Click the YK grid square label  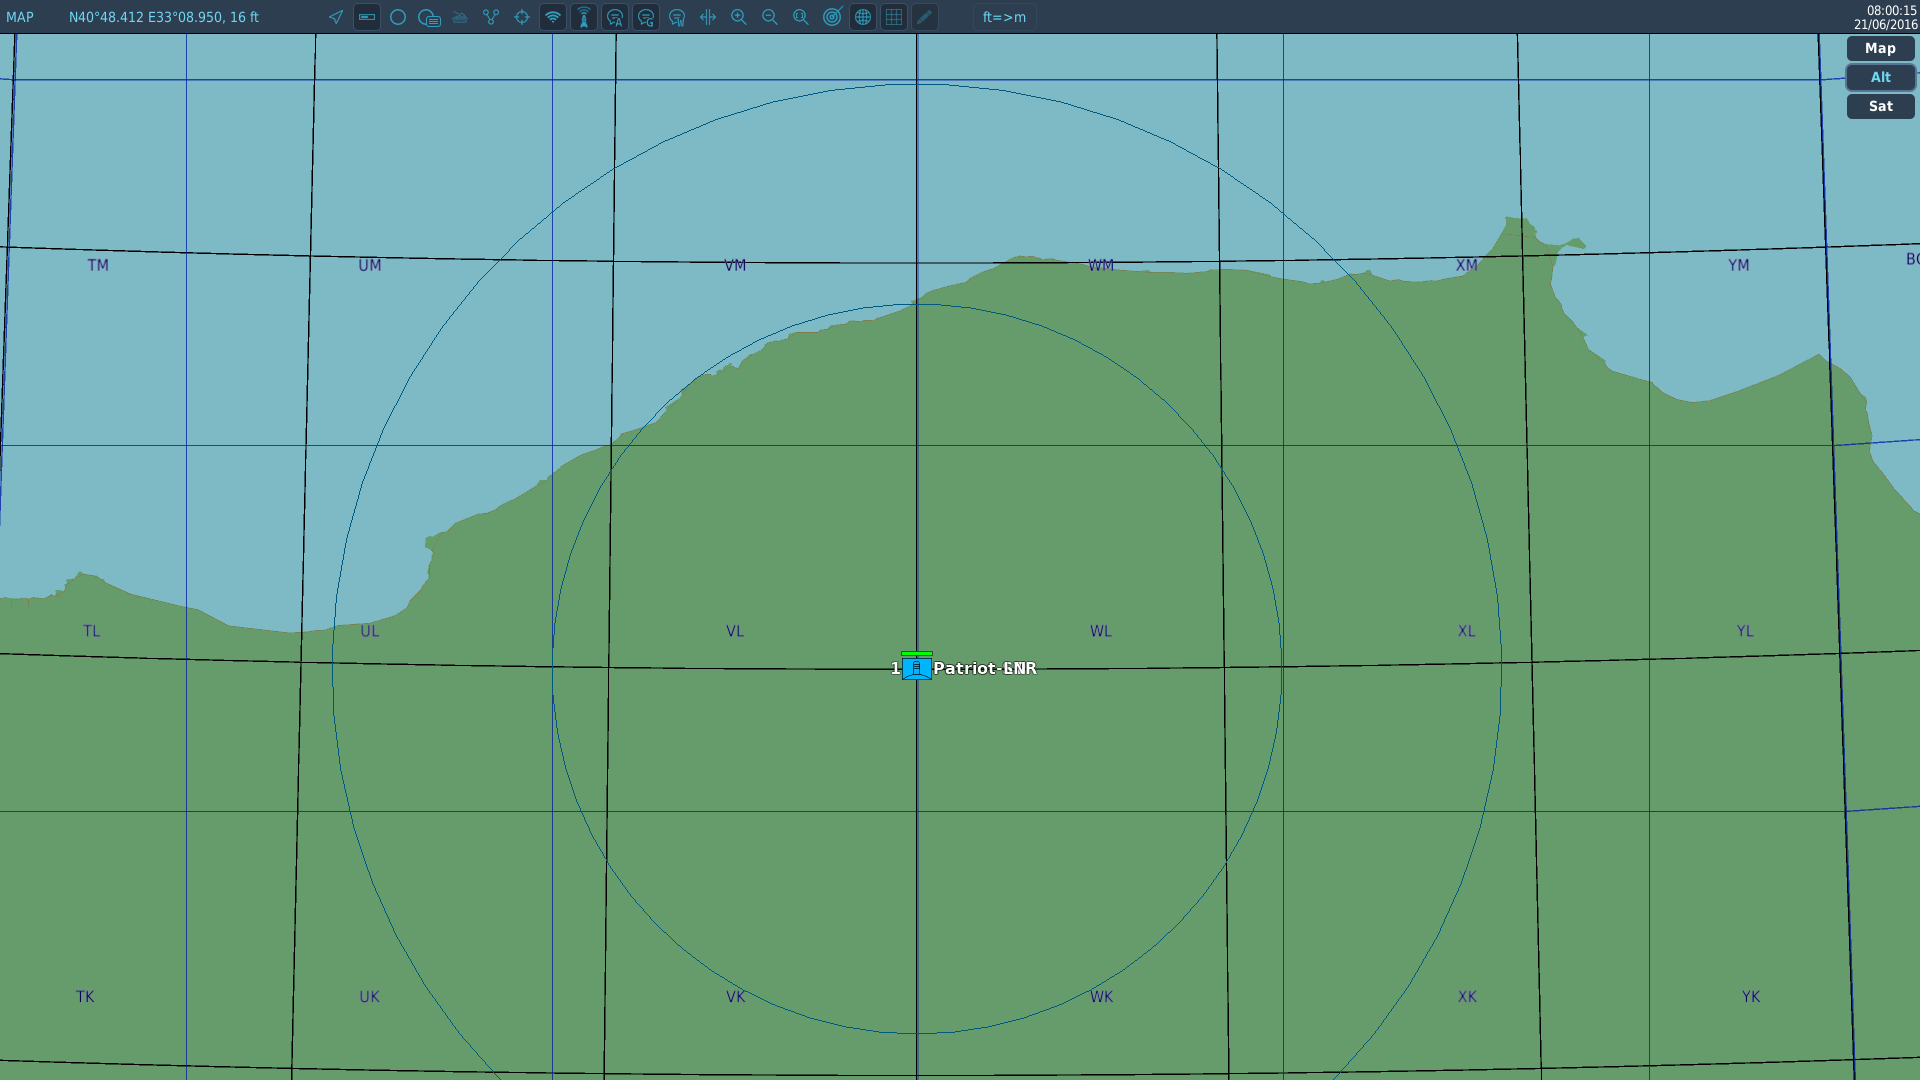click(x=1751, y=997)
